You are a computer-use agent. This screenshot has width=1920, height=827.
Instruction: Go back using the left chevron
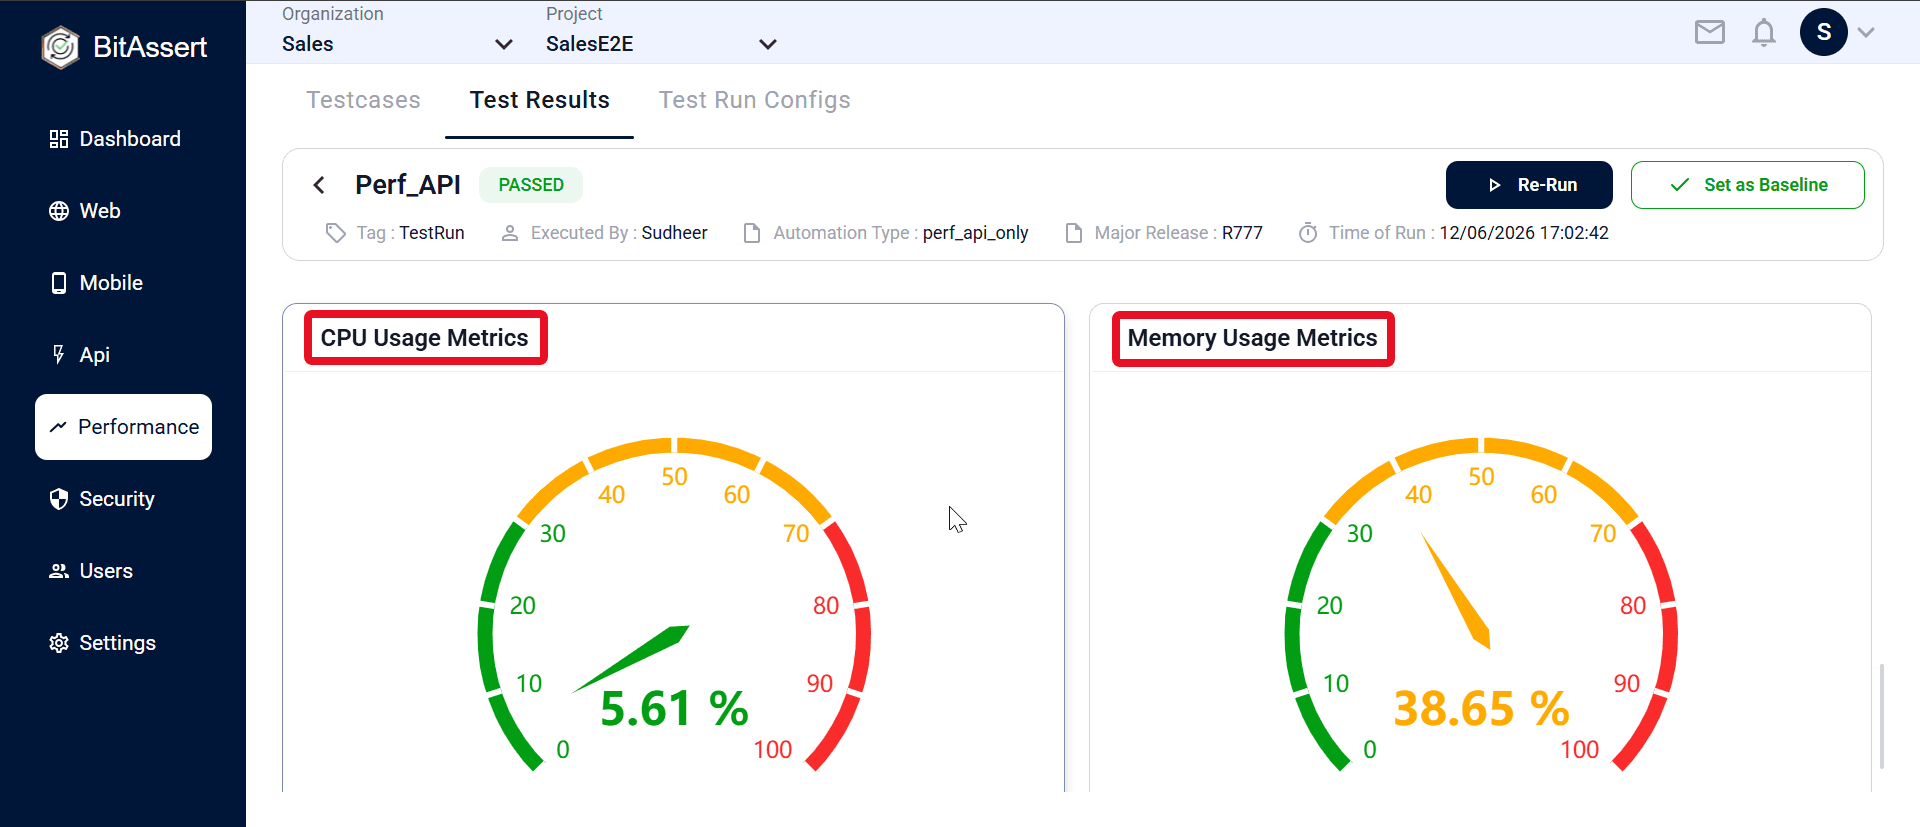point(319,185)
